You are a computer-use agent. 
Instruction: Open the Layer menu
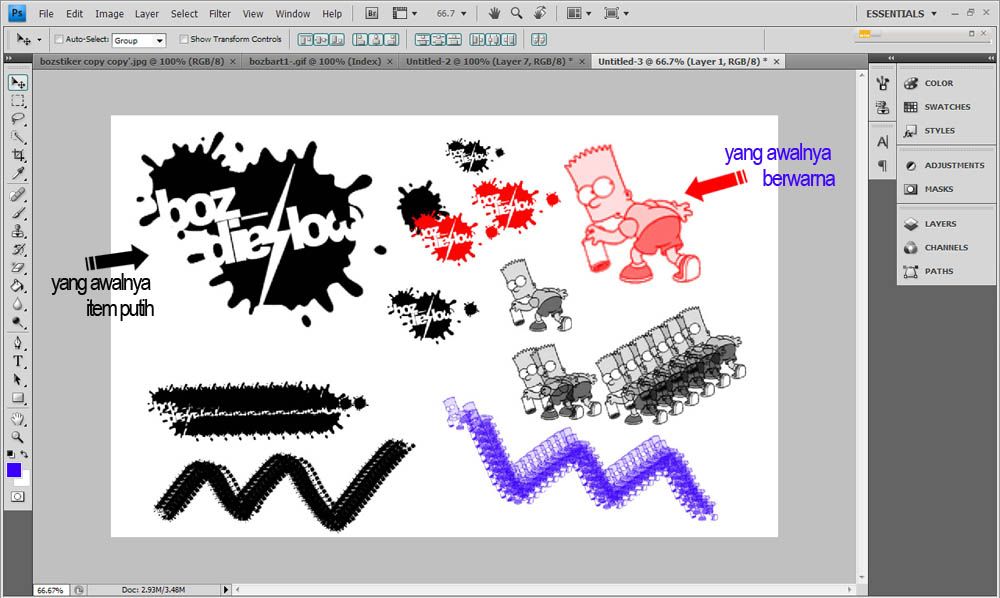tap(147, 13)
